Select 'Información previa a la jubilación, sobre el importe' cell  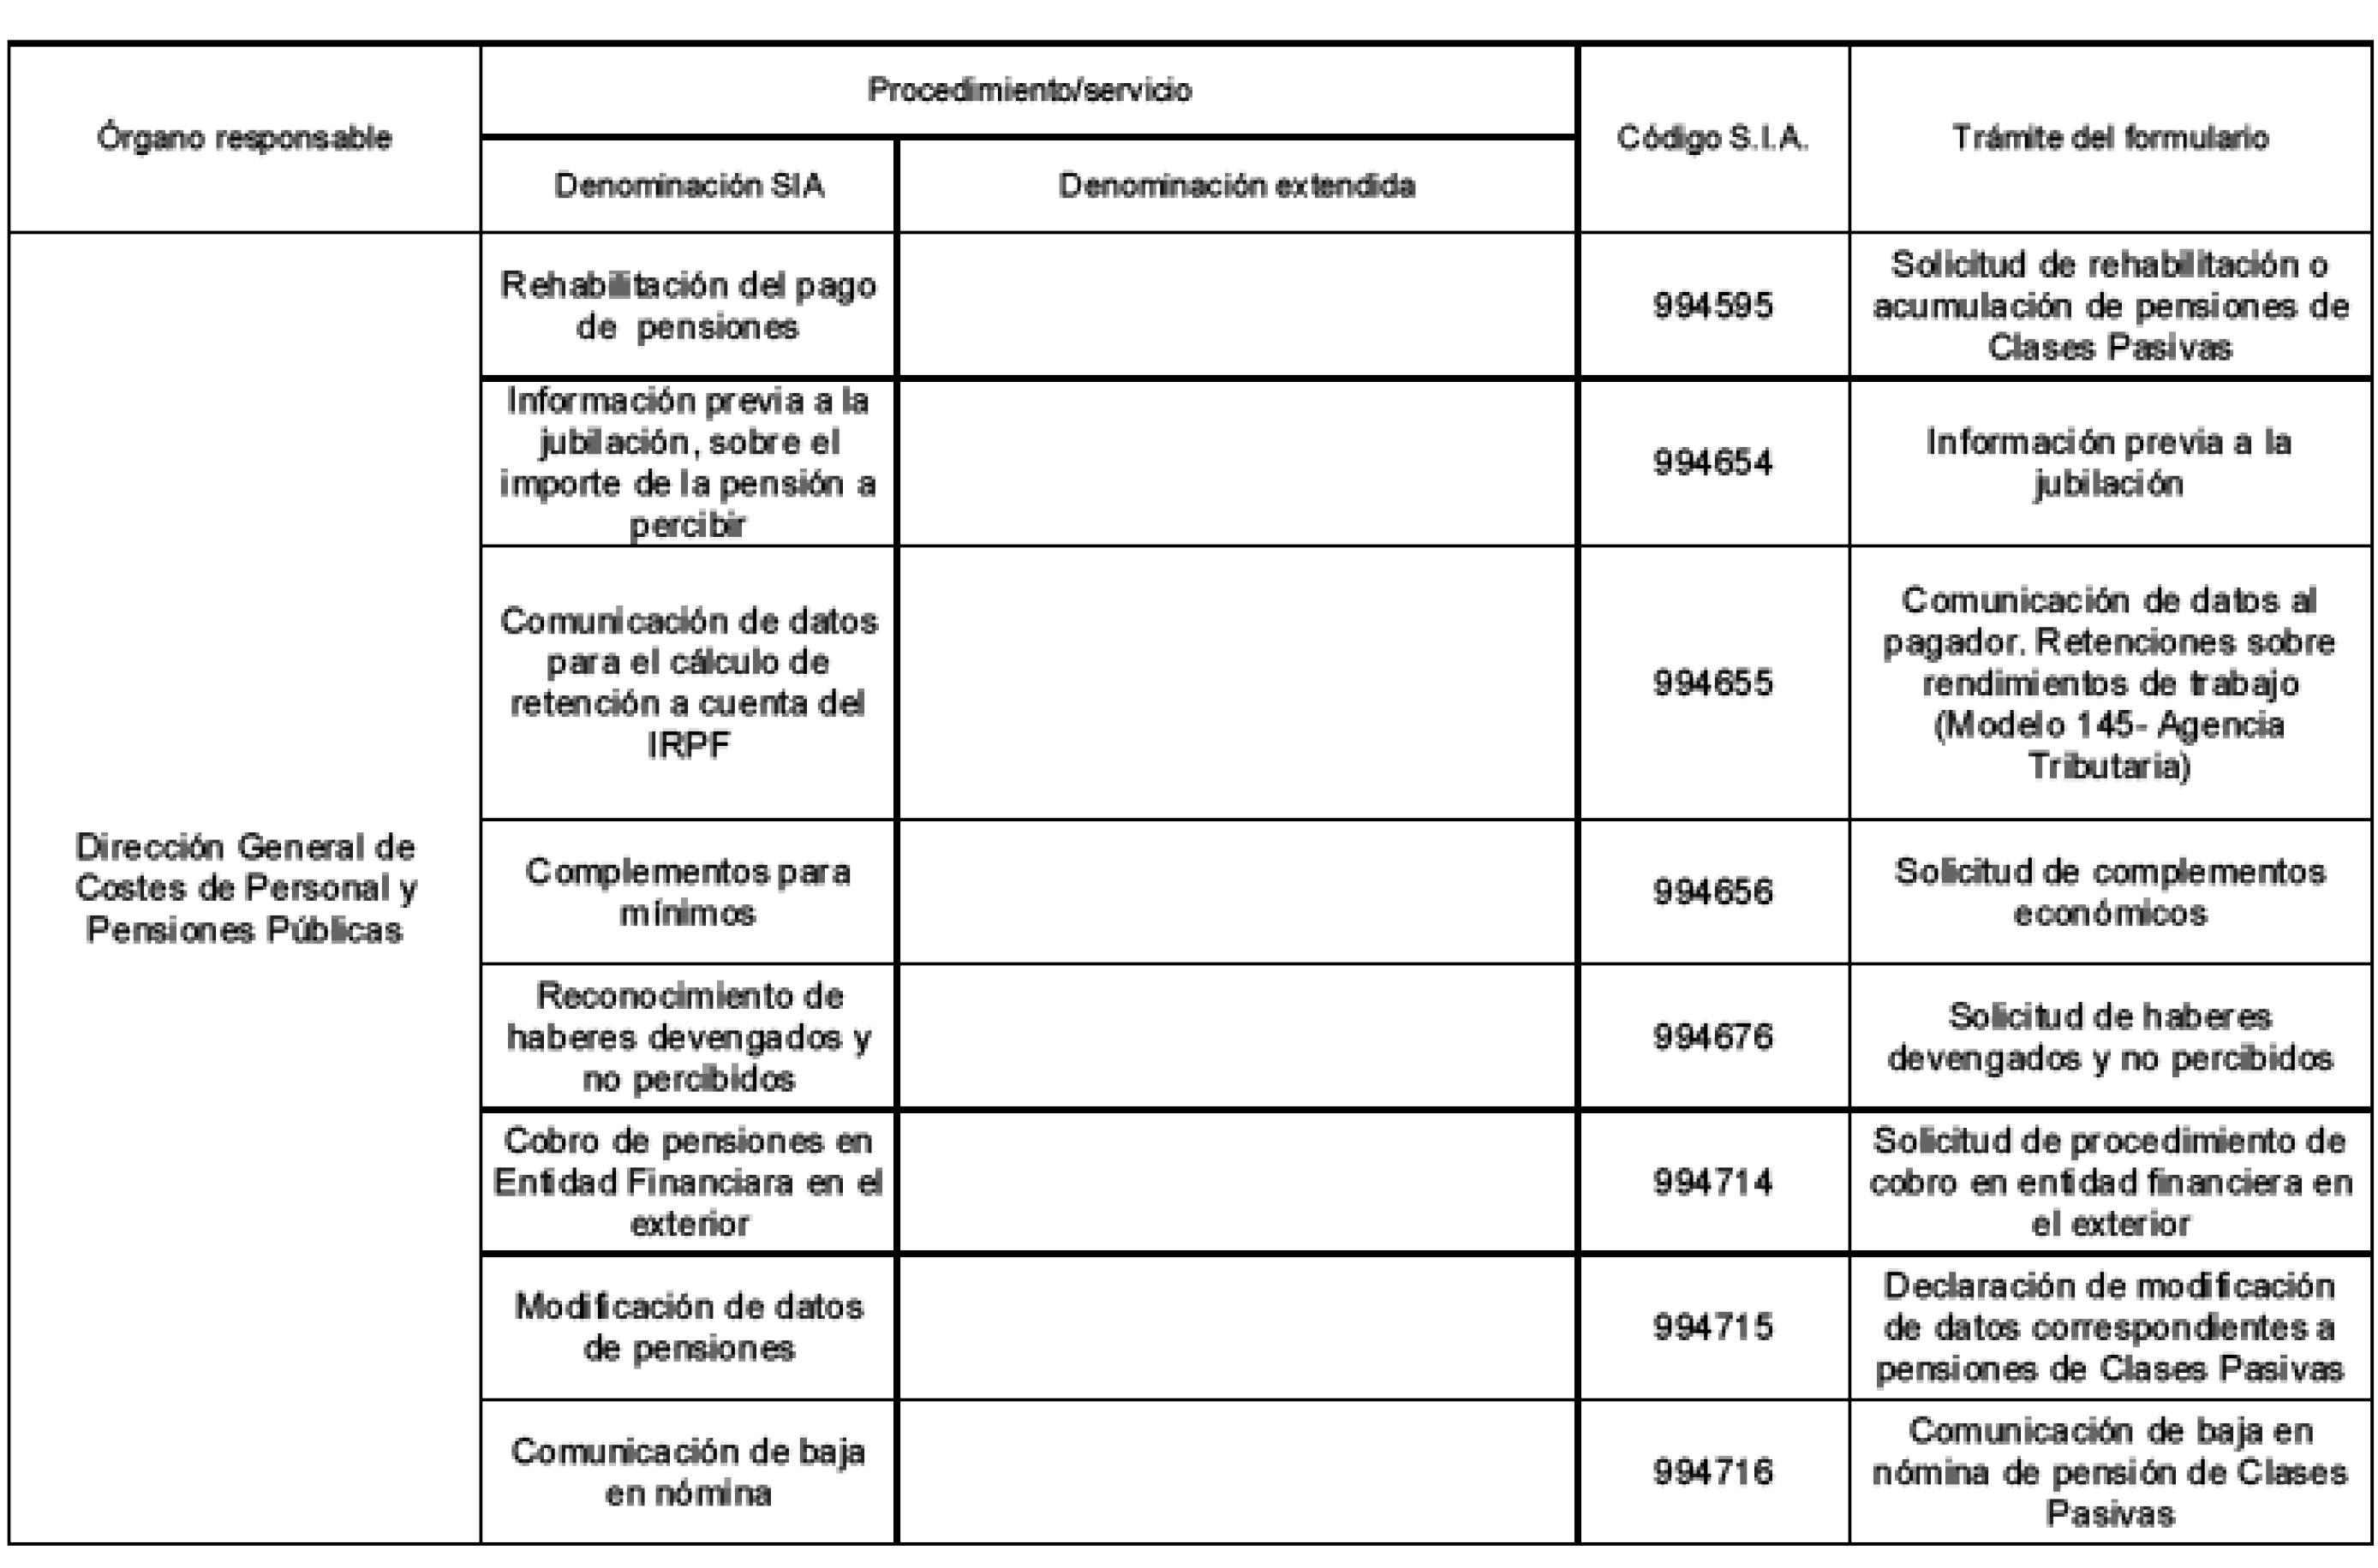pos(689,463)
